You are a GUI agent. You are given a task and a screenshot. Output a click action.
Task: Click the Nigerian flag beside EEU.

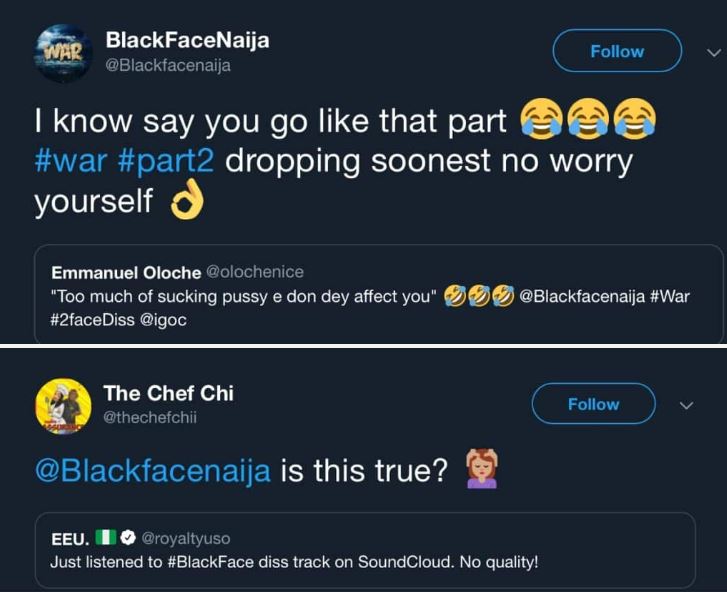[107, 539]
